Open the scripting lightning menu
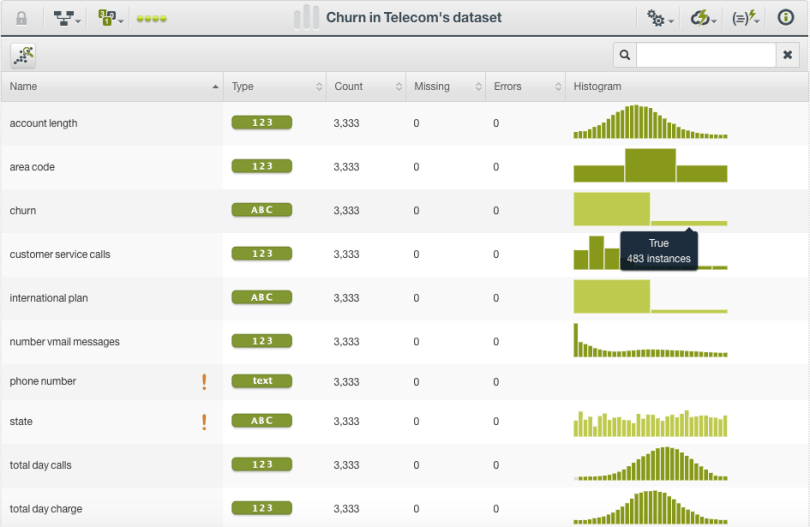810x527 pixels. pos(745,18)
